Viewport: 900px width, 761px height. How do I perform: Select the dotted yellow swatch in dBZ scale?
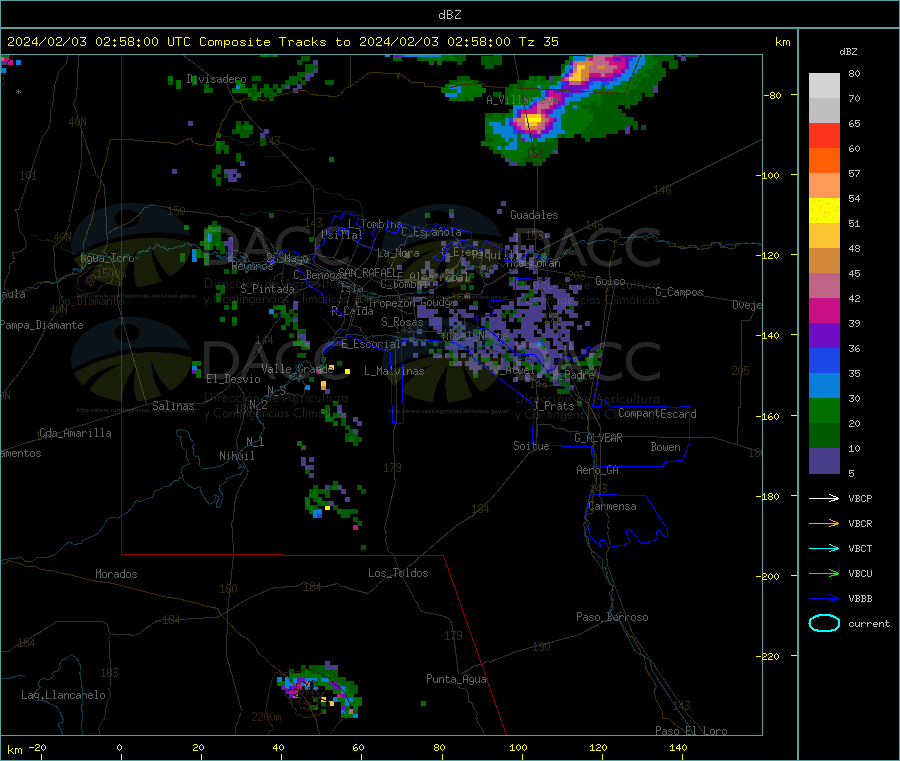(824, 211)
